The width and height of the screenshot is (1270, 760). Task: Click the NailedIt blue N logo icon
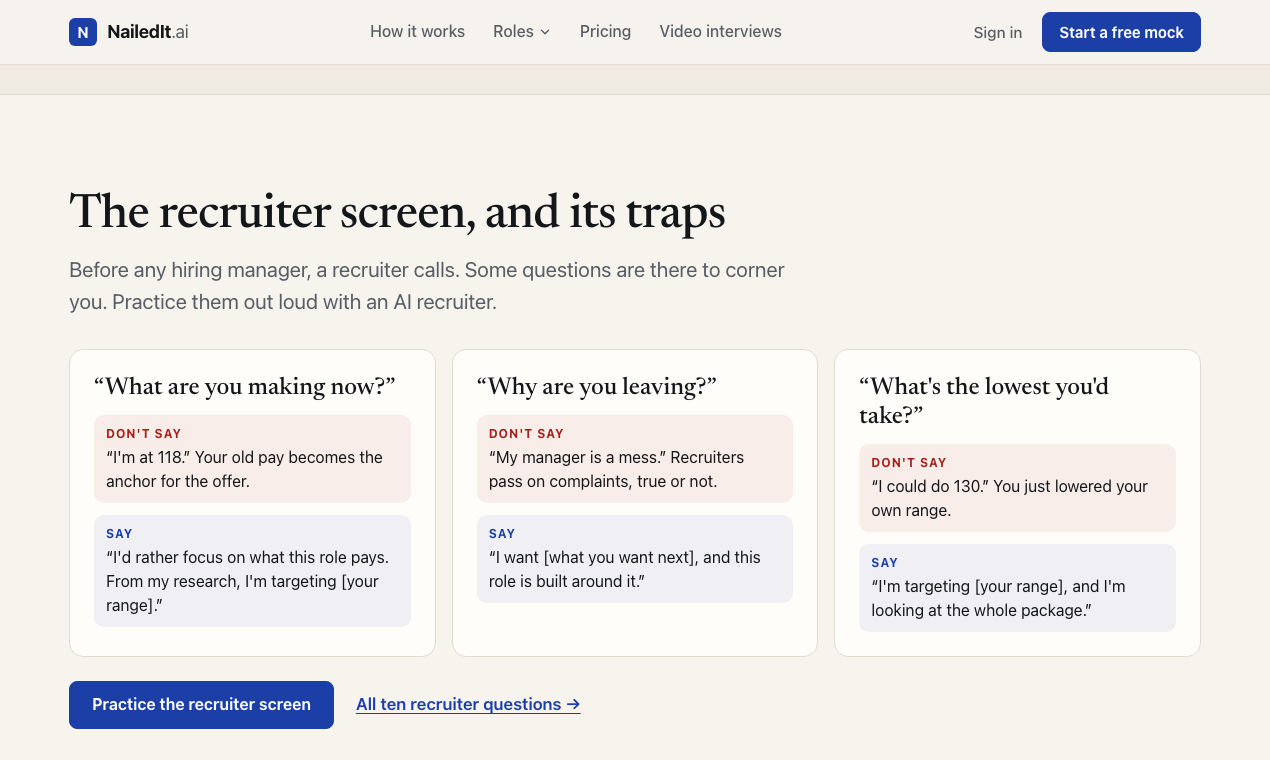point(83,32)
